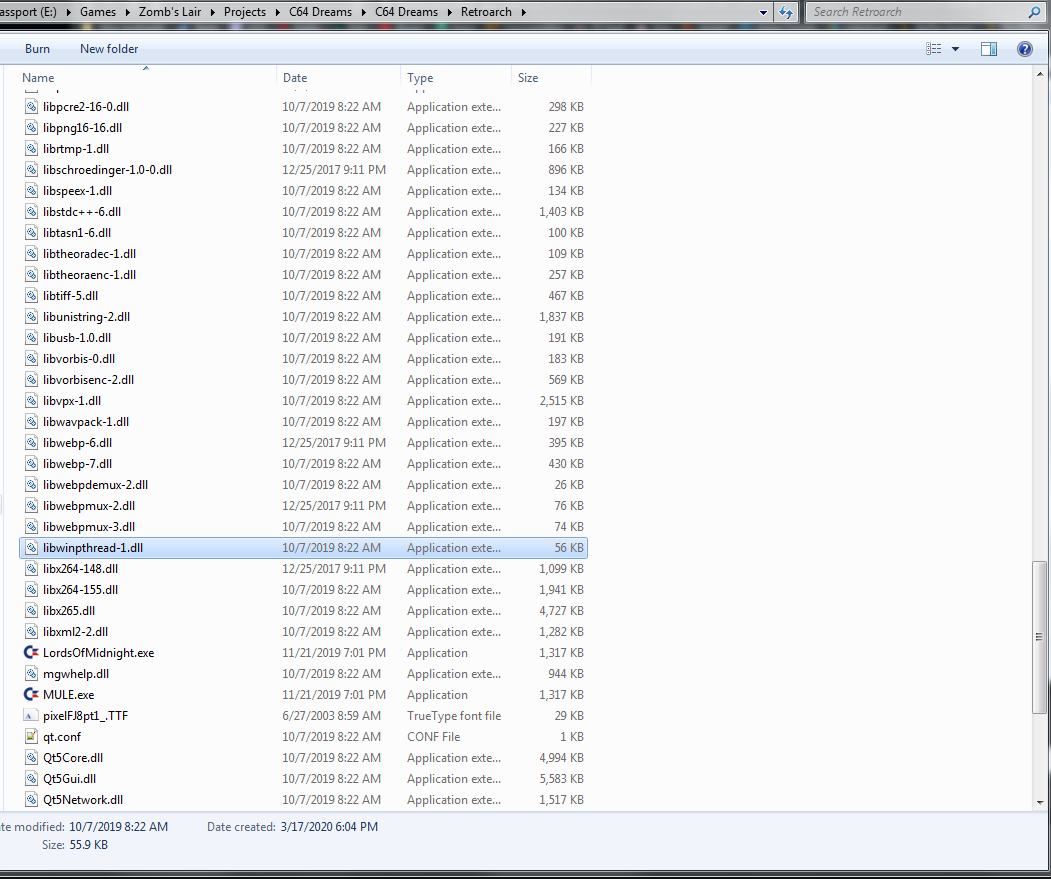This screenshot has width=1051, height=879.
Task: Click the libwebpmux-3.dll file icon
Action: coord(31,526)
